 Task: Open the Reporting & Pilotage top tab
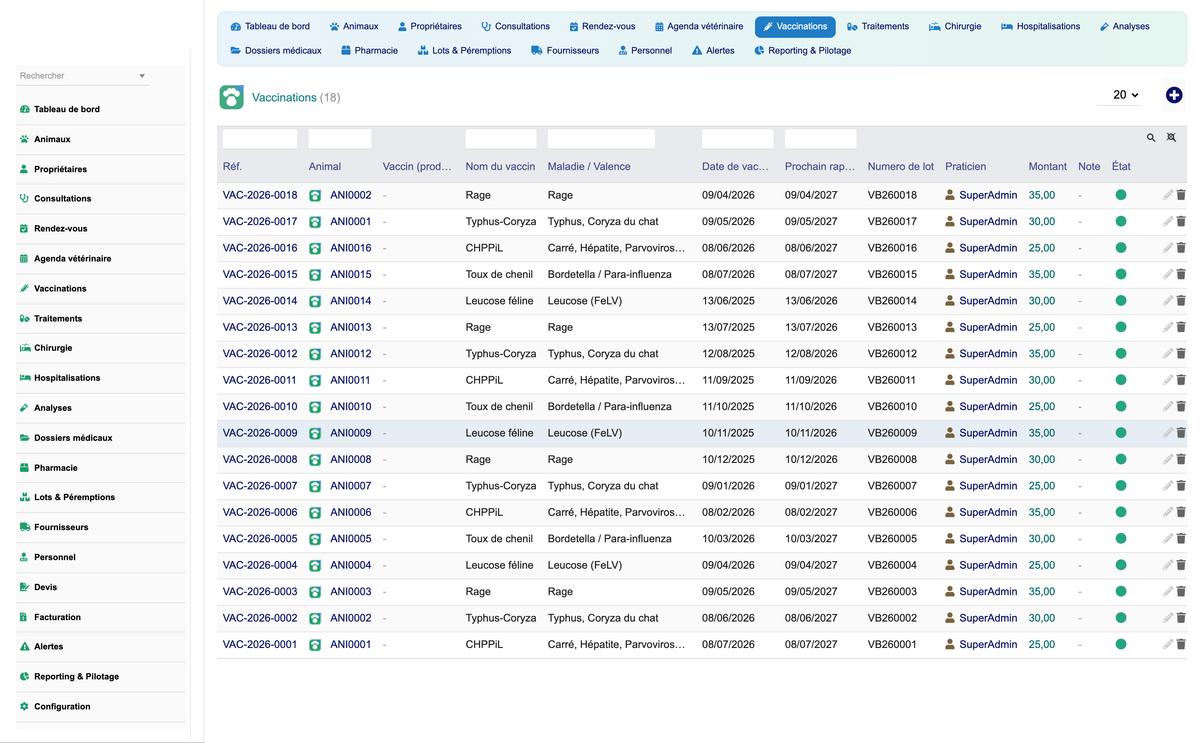tap(803, 50)
